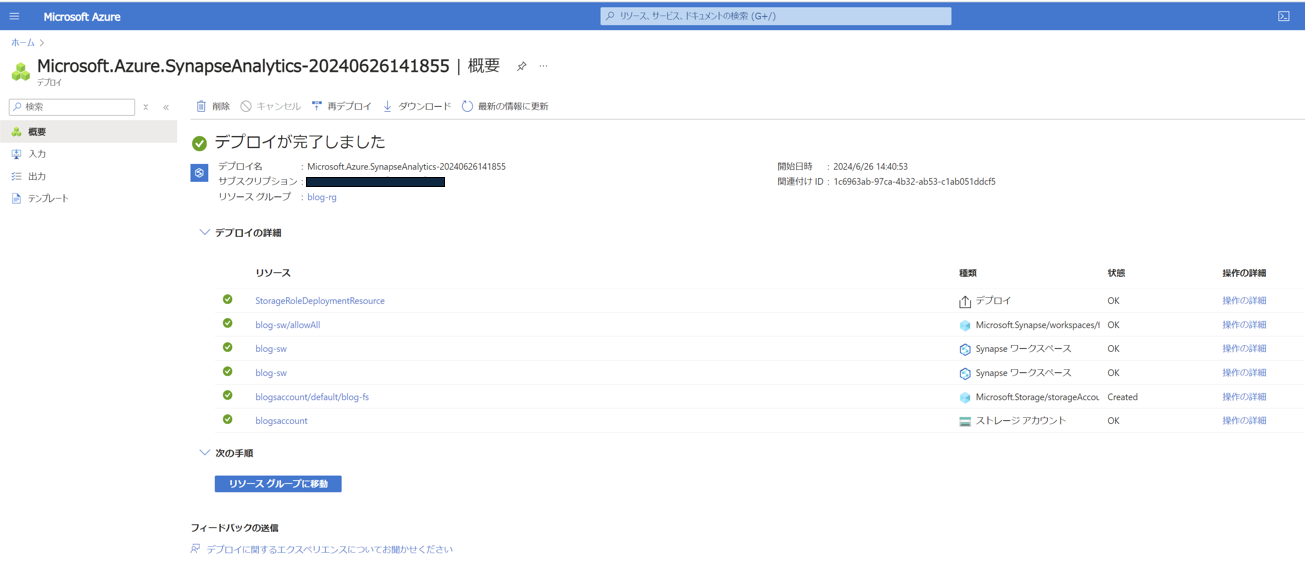Open 操作の詳細 for blogsaccount row
1305x565 pixels.
click(x=1244, y=421)
